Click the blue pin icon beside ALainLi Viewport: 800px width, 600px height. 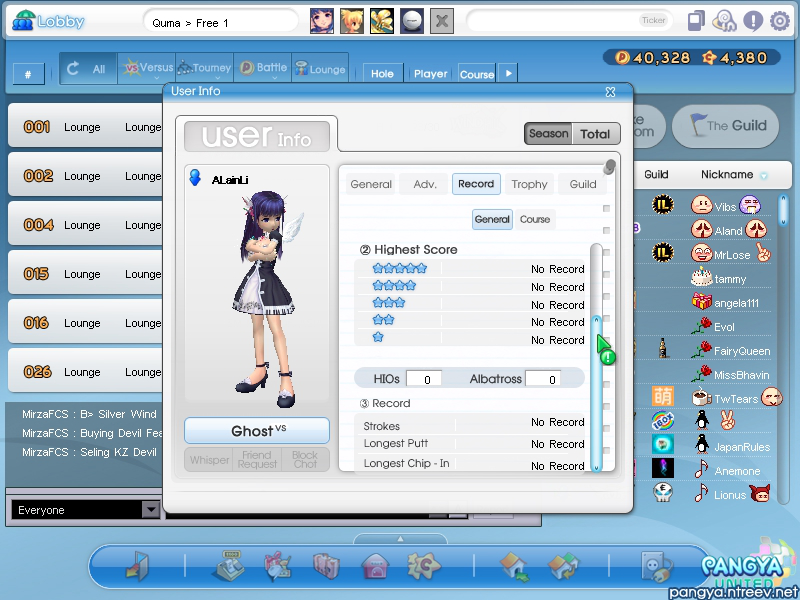click(x=195, y=178)
